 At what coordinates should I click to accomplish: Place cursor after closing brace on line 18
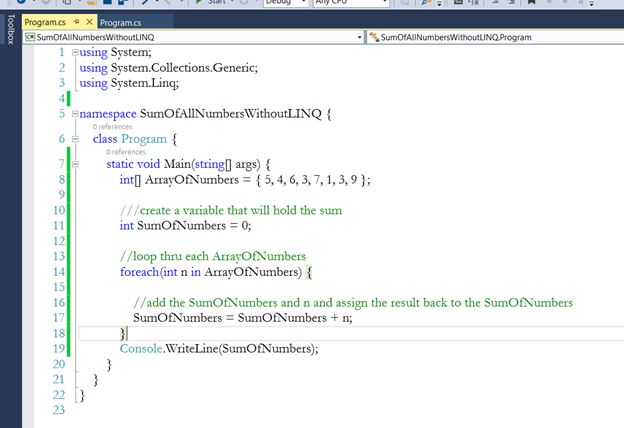pyautogui.click(x=127, y=334)
